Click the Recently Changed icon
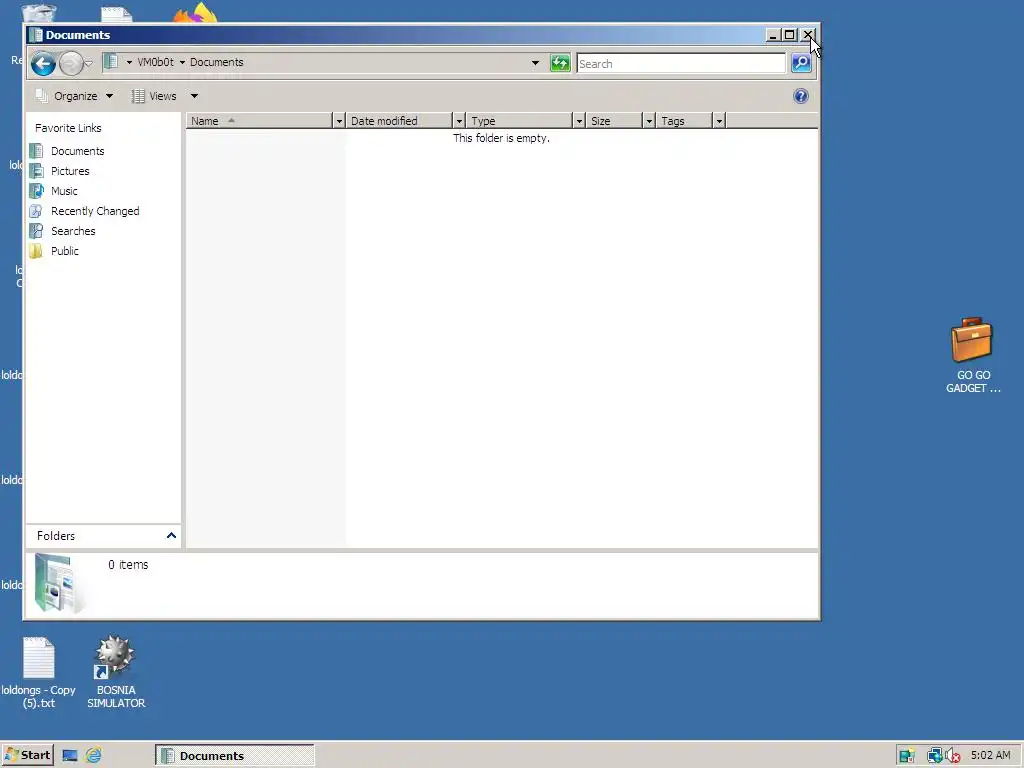The height and width of the screenshot is (768, 1024). [x=37, y=211]
